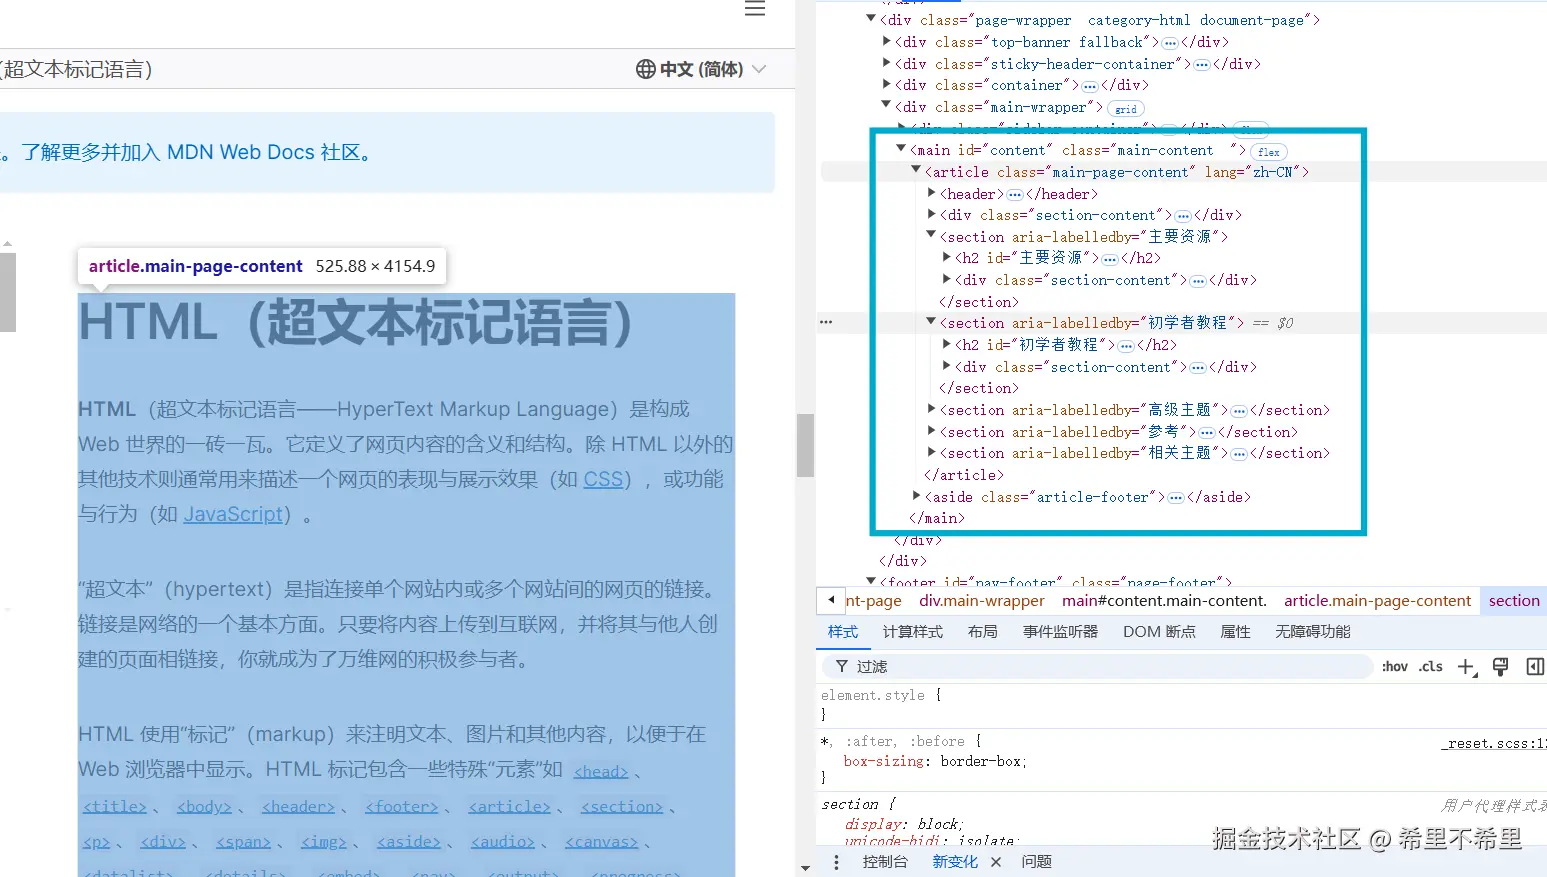Switch to the 无障碍功能 tab
The height and width of the screenshot is (877, 1547).
tap(1312, 632)
